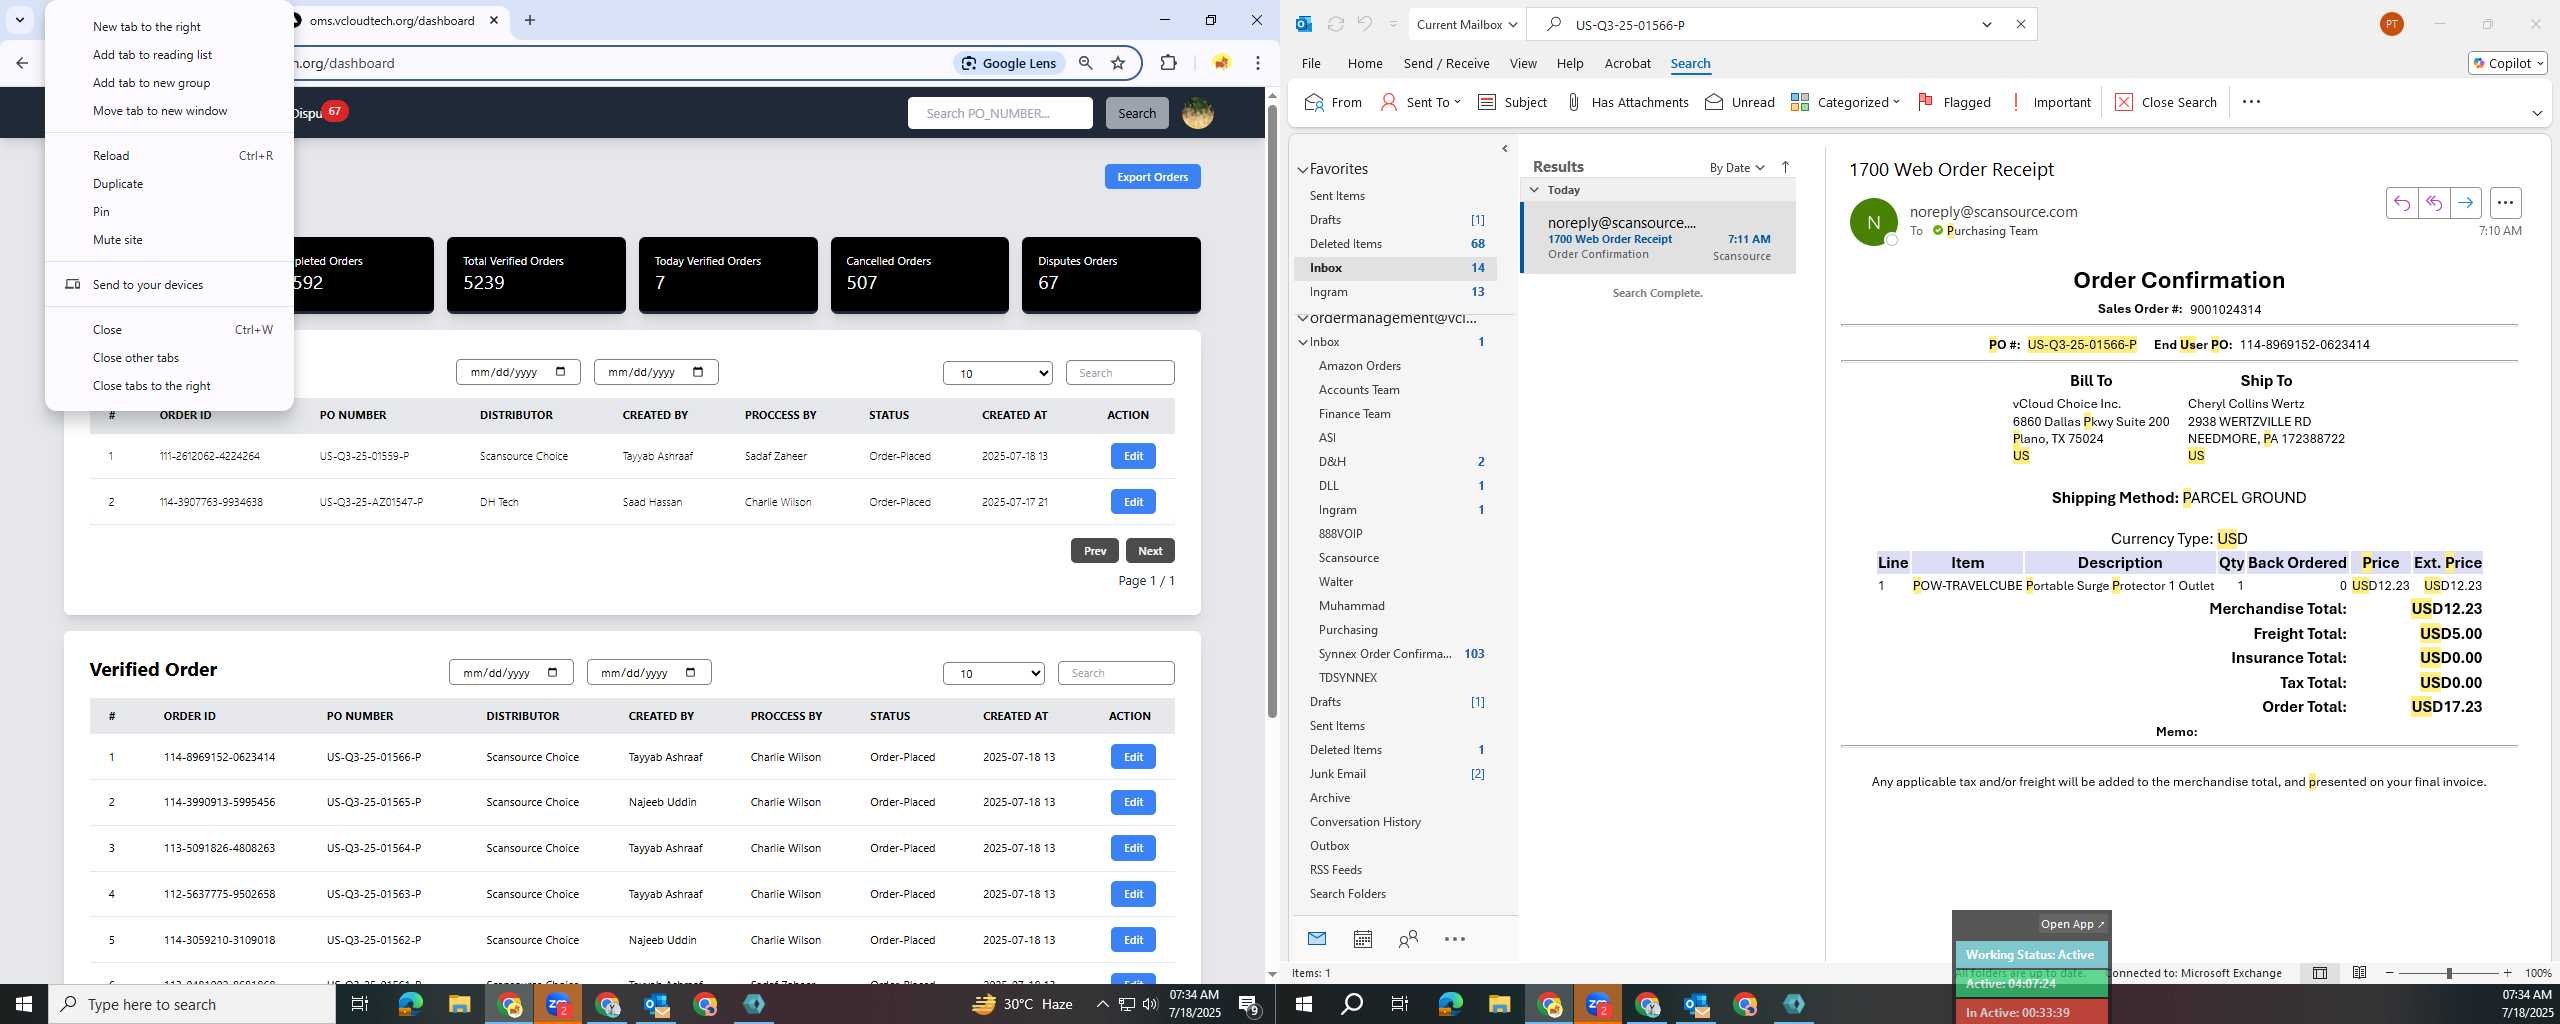This screenshot has width=2560, height=1024.
Task: Click Prev pagination button
Action: click(x=1095, y=551)
